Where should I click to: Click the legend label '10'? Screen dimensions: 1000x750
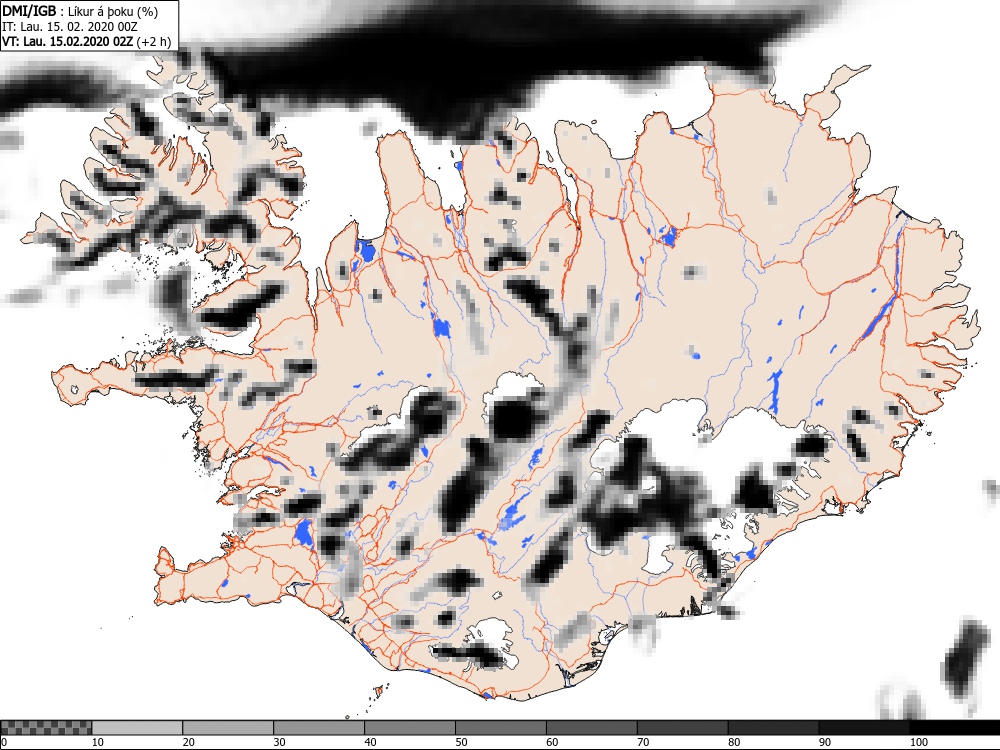coord(98,742)
